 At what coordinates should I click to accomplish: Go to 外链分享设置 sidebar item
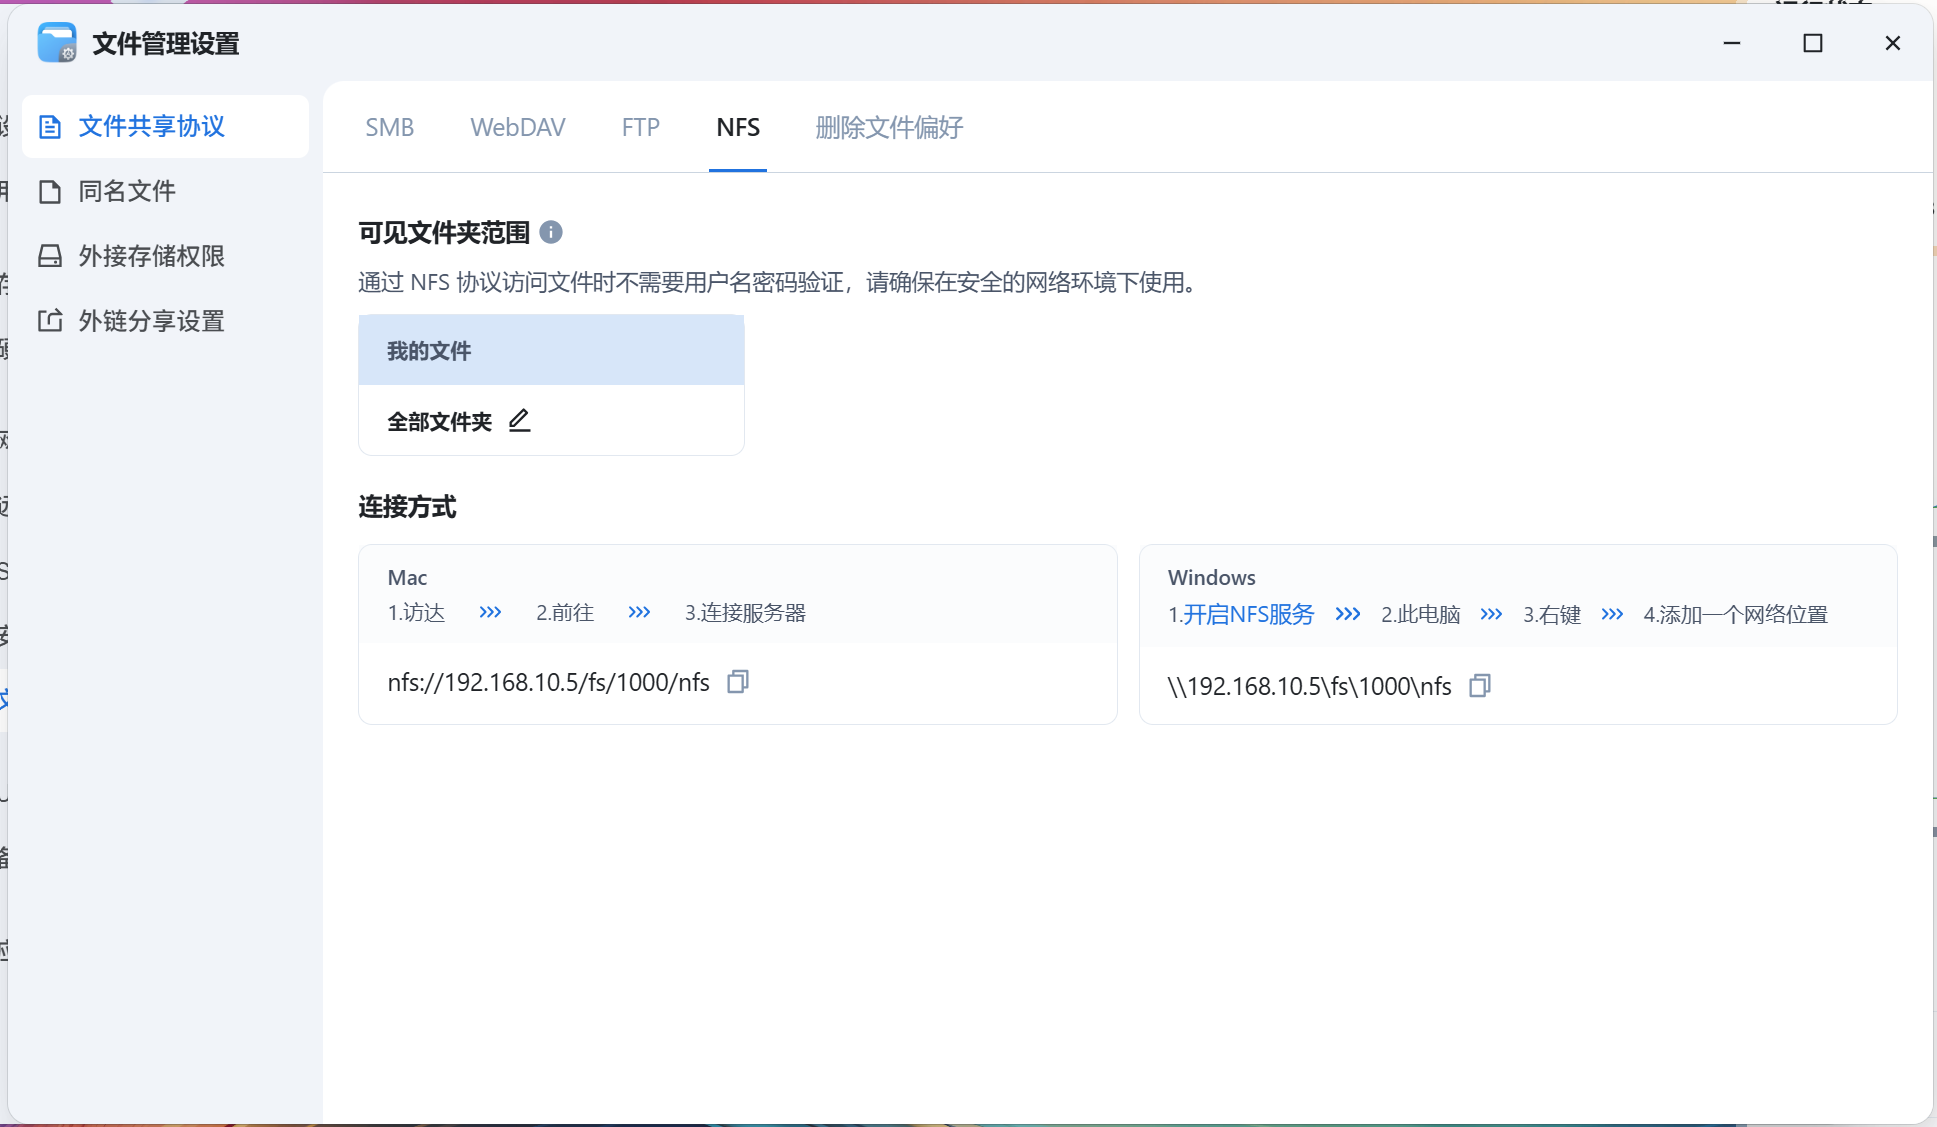pyautogui.click(x=151, y=321)
